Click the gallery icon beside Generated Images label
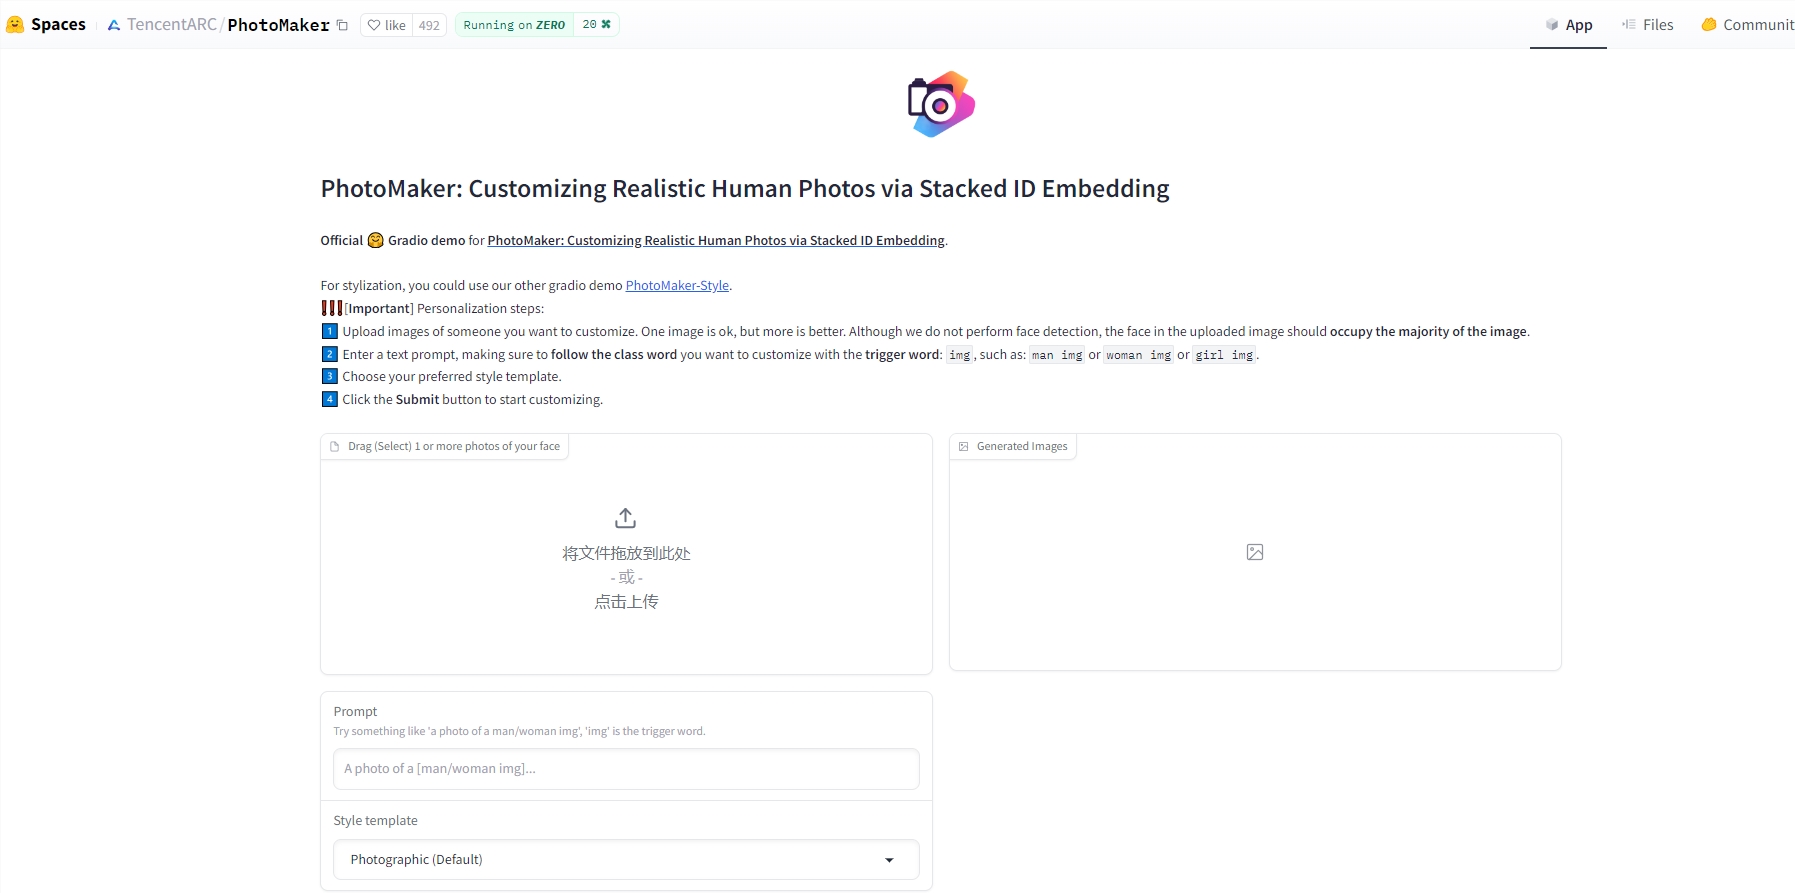The height and width of the screenshot is (893, 1795). [963, 446]
